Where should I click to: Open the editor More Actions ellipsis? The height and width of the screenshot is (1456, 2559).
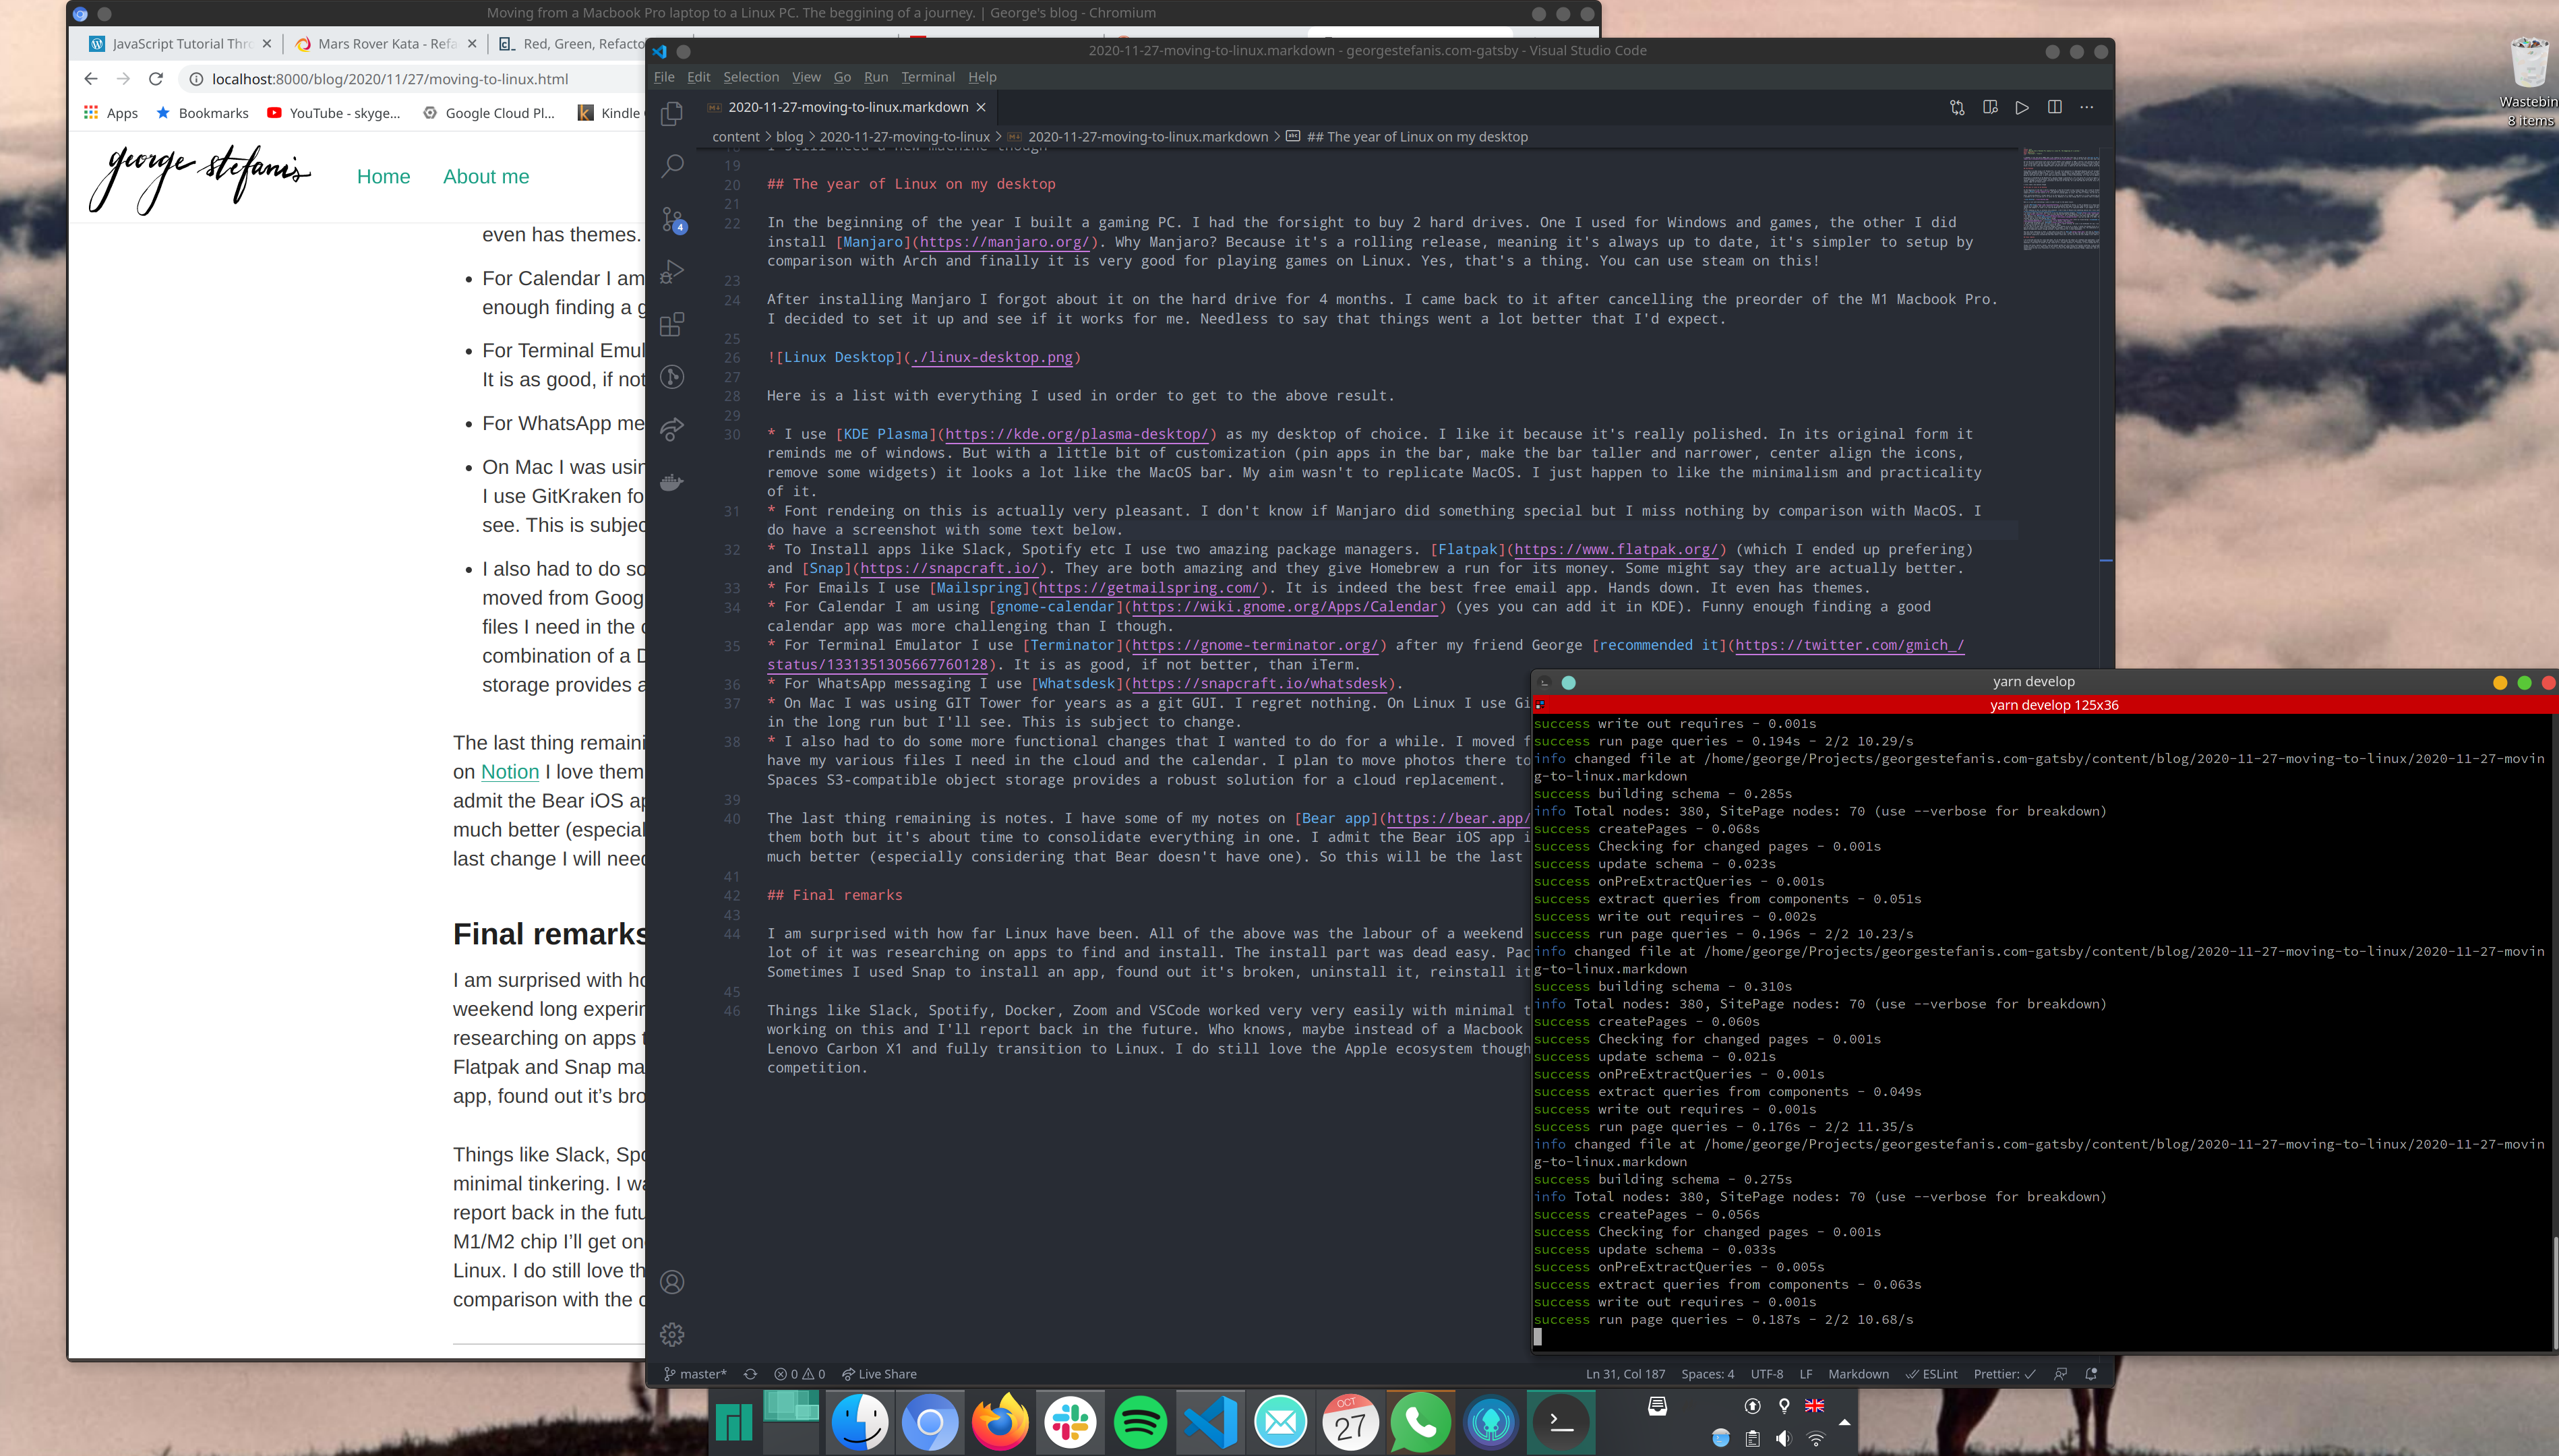tap(2087, 107)
